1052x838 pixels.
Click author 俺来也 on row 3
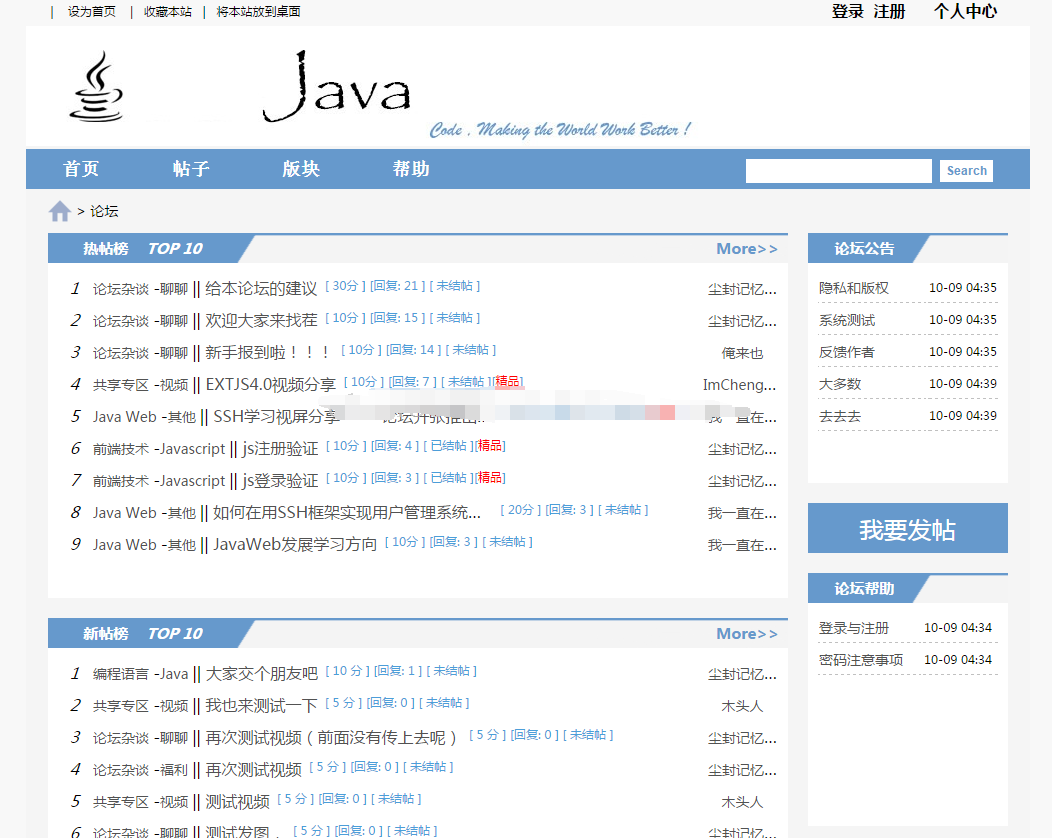[742, 353]
